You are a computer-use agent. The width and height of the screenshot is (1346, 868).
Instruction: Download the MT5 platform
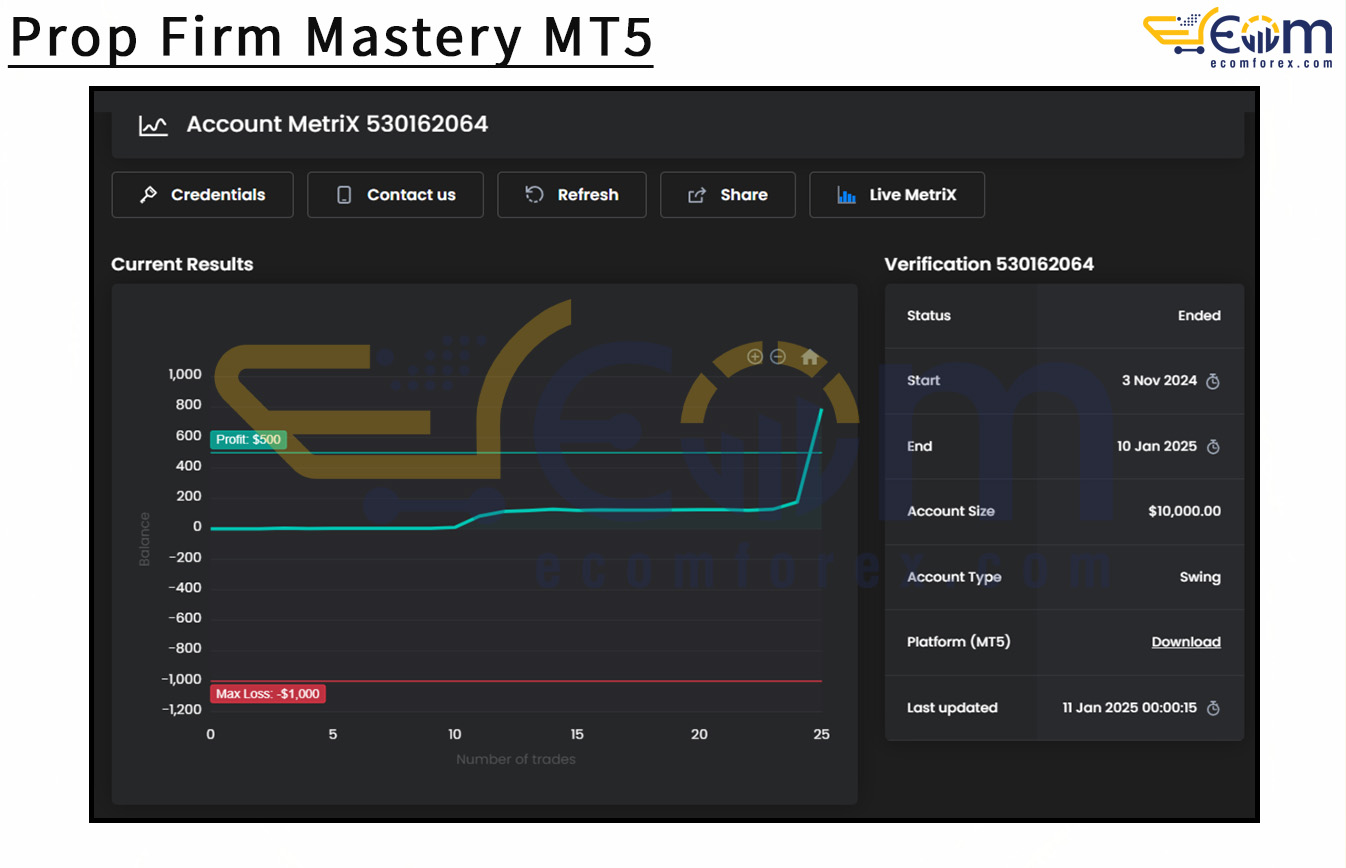click(x=1186, y=642)
